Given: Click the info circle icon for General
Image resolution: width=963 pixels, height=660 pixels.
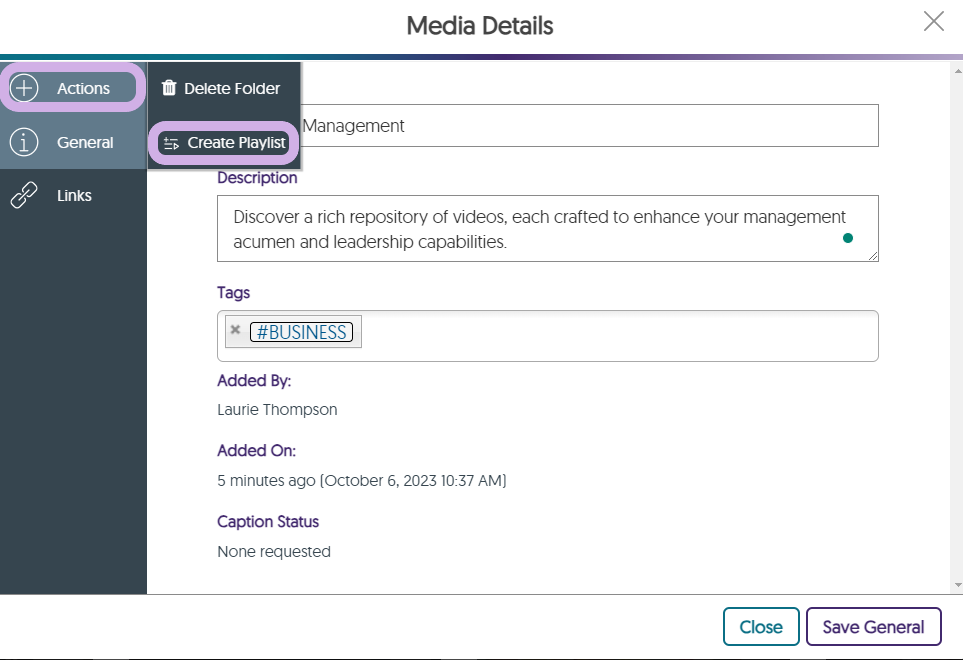Looking at the screenshot, I should coord(24,142).
